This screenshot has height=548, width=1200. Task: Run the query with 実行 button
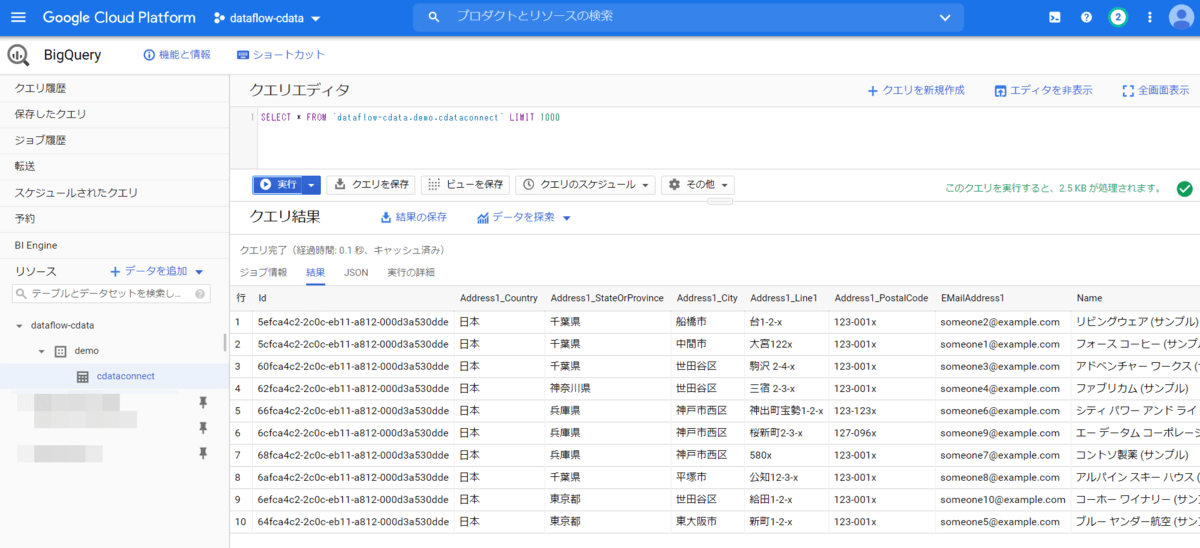(278, 185)
